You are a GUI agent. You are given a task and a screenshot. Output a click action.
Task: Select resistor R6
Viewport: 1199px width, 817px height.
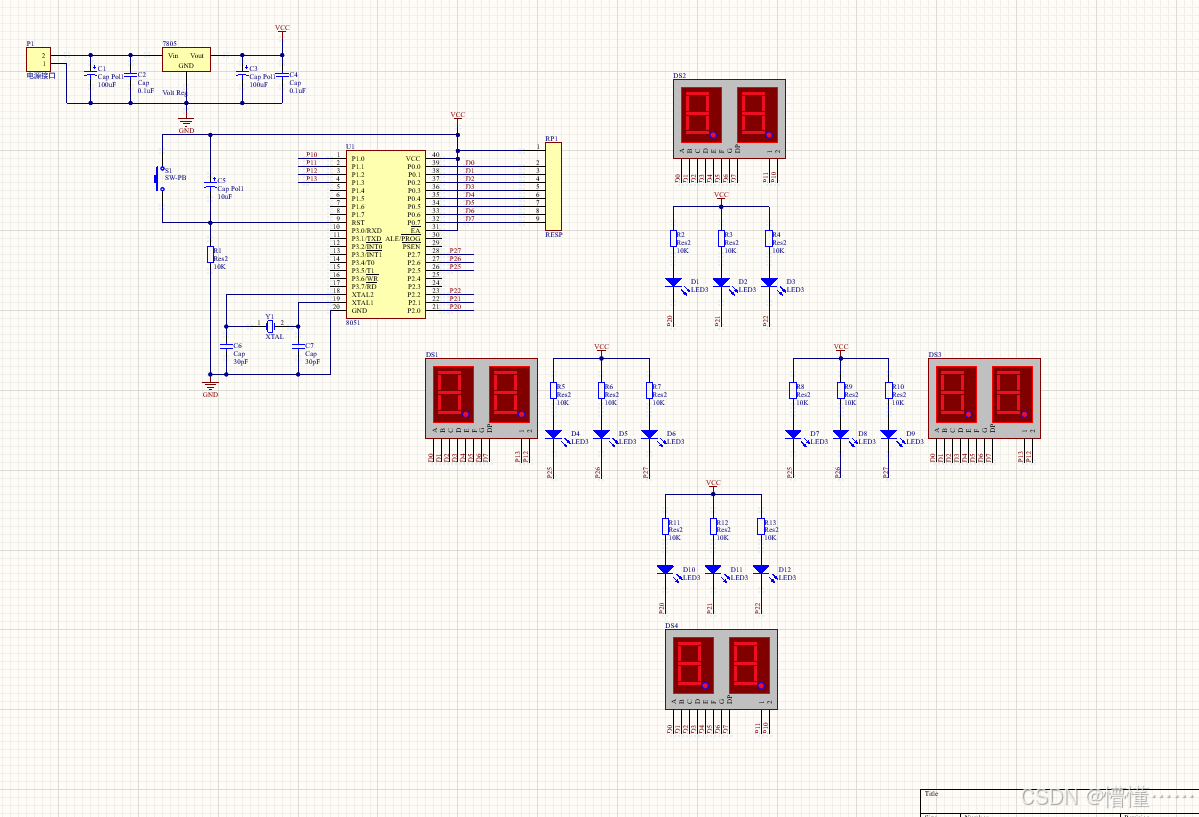point(602,391)
